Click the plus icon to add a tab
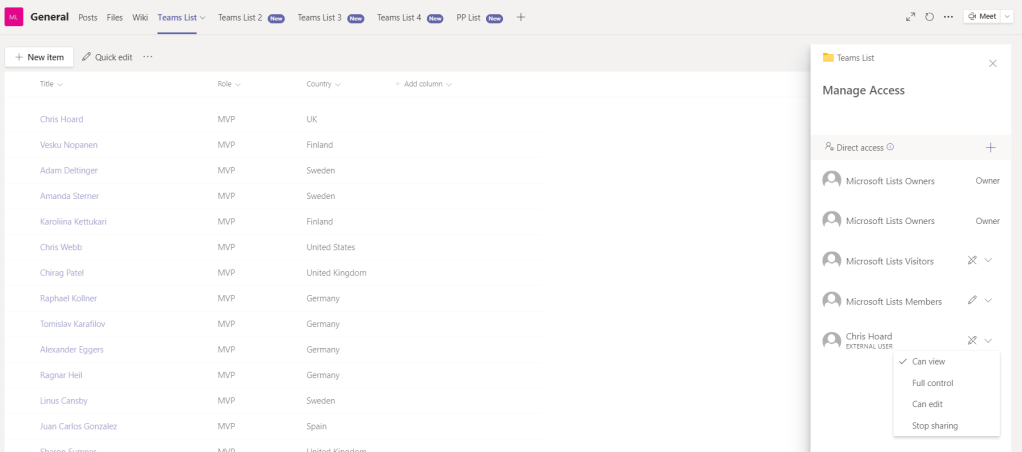1022x452 pixels. click(520, 17)
